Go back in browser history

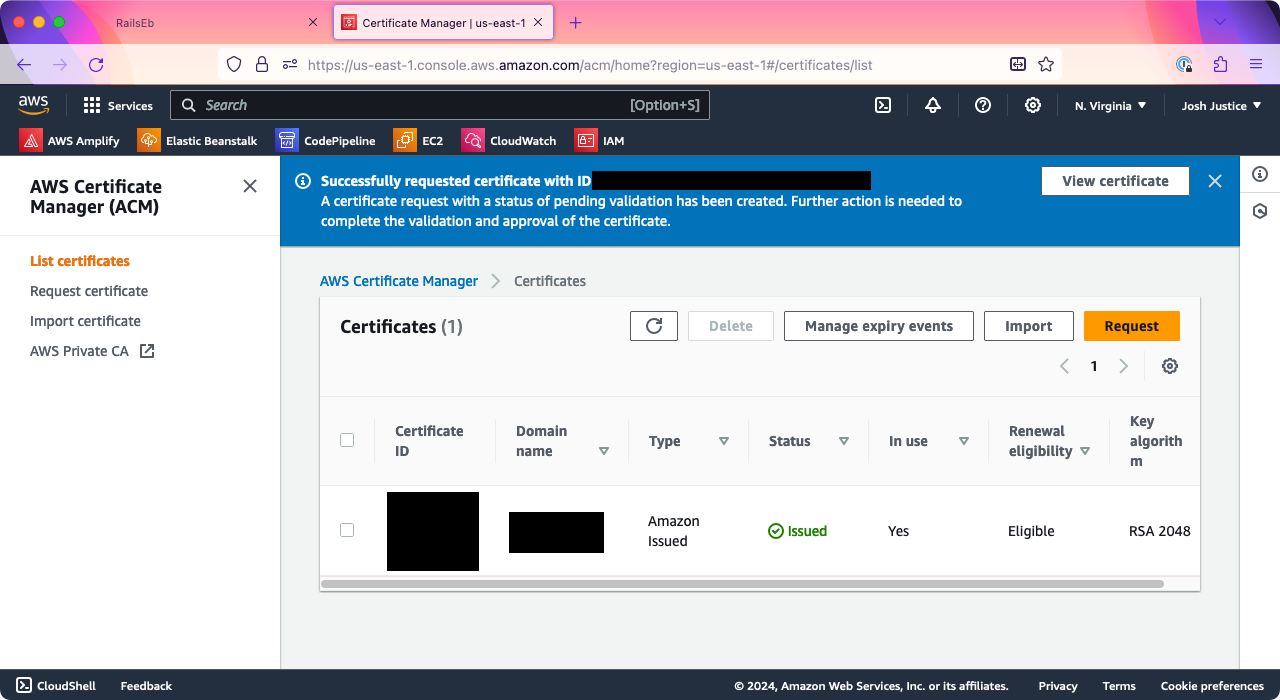pos(24,64)
